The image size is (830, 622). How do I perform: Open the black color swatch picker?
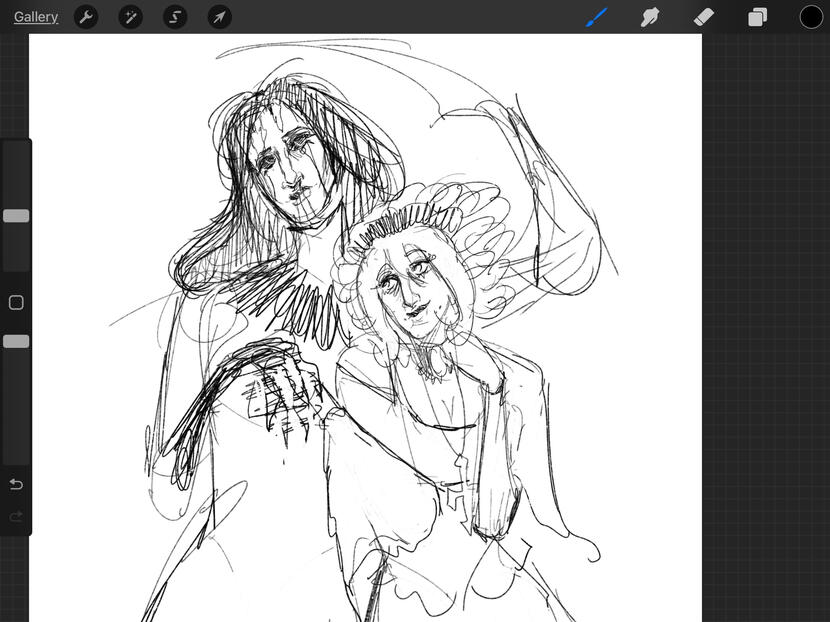point(811,17)
